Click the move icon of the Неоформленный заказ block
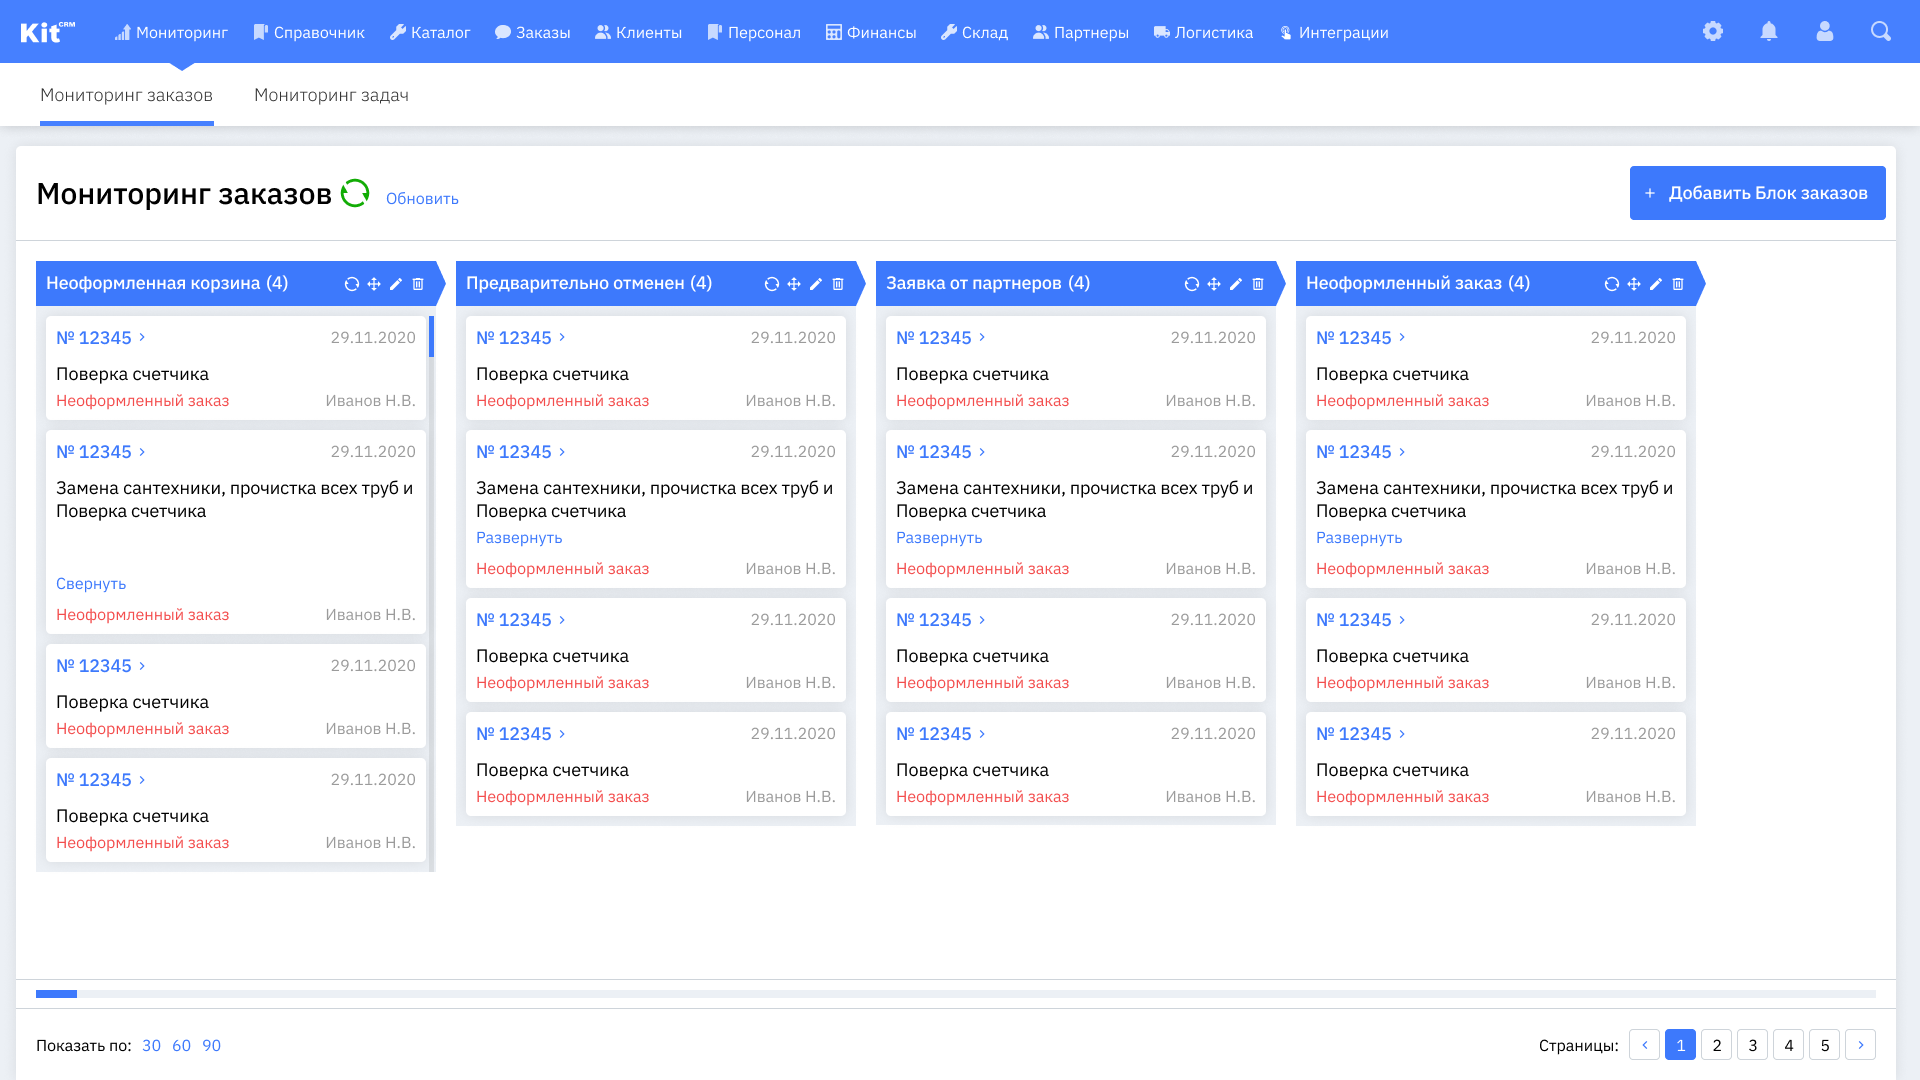The image size is (1920, 1080). [1634, 284]
